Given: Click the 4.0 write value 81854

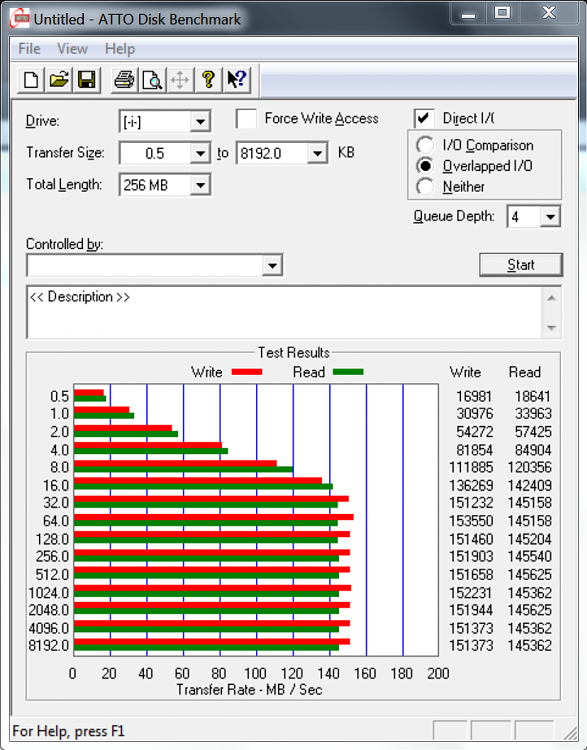Looking at the screenshot, I should (x=474, y=450).
